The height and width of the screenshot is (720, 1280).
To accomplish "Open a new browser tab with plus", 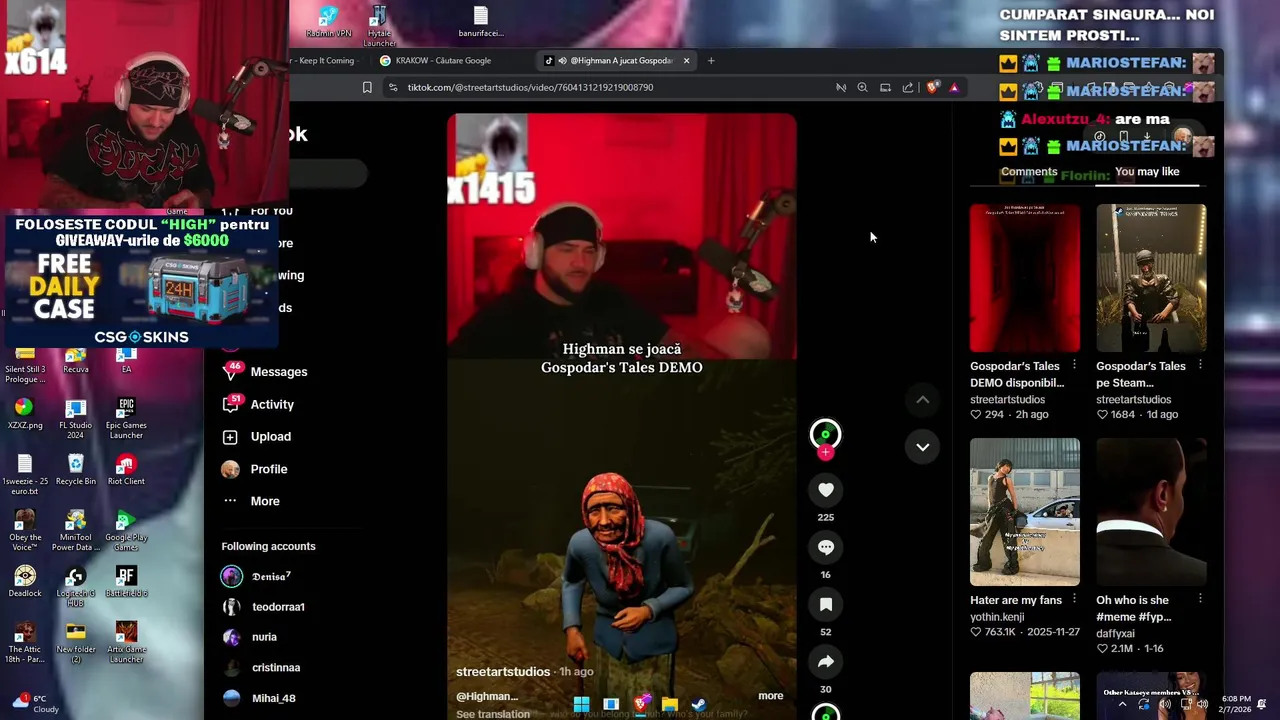I will pos(711,61).
